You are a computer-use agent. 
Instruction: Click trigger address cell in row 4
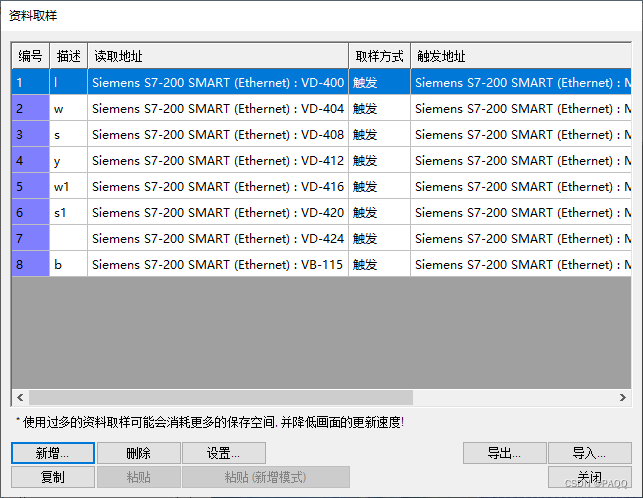(x=521, y=160)
